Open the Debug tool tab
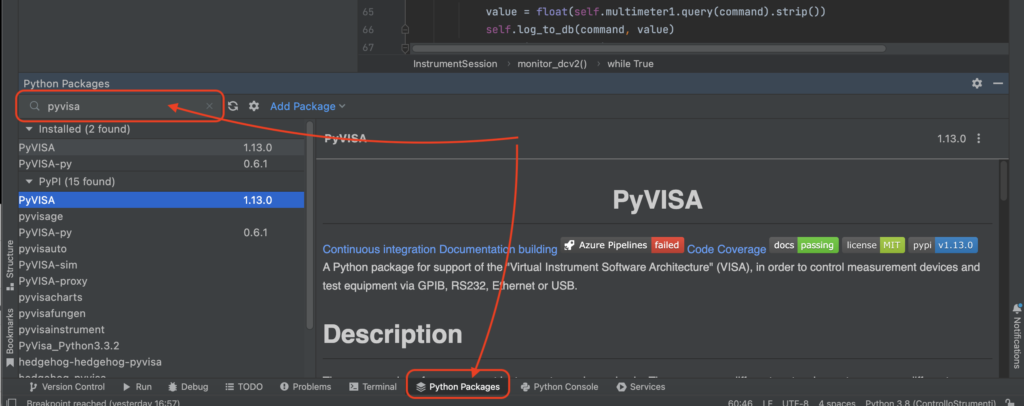Screen dimensions: 1024x406 pos(188,386)
